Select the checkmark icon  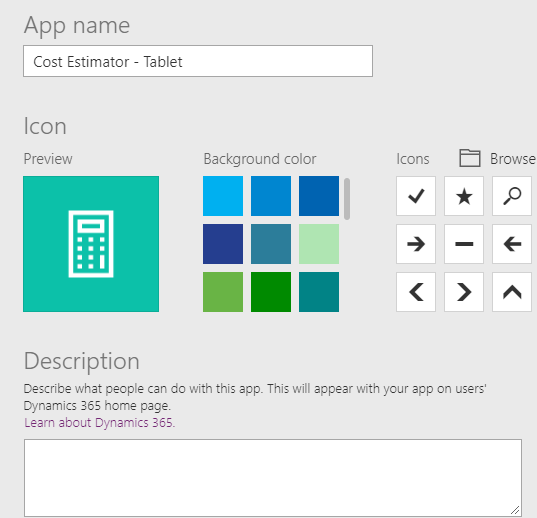(416, 196)
